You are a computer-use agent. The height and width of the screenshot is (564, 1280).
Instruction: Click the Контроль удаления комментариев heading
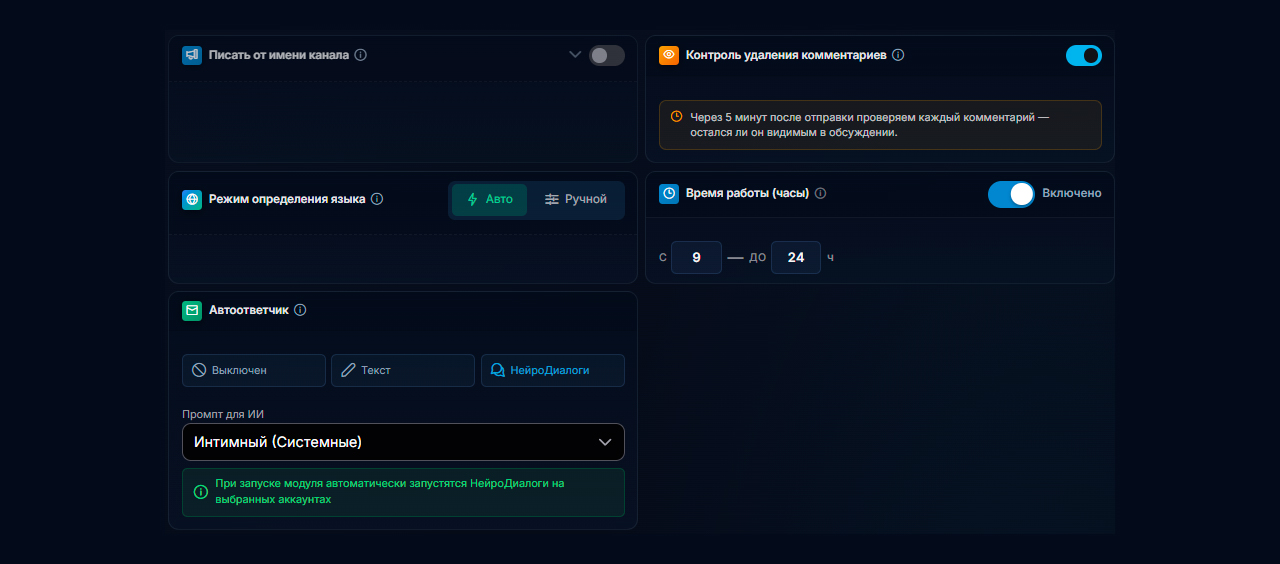coord(786,55)
